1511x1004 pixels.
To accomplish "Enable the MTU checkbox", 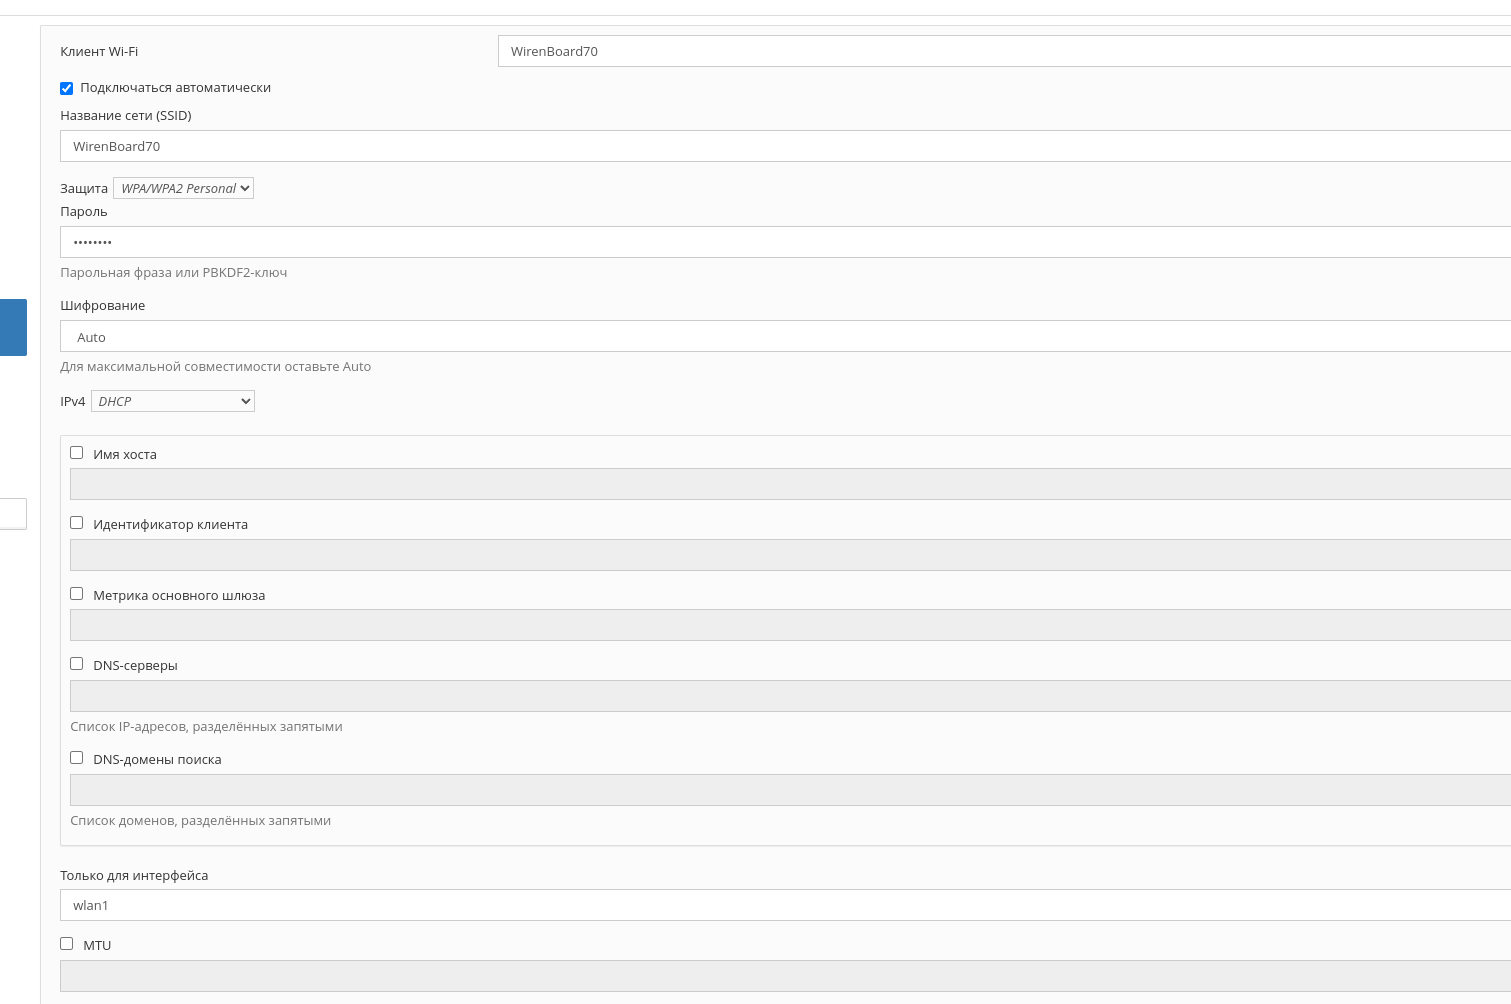I will 67,944.
